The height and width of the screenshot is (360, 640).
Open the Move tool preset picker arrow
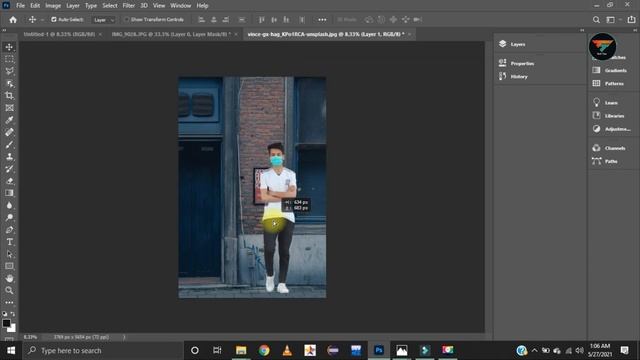42,20
